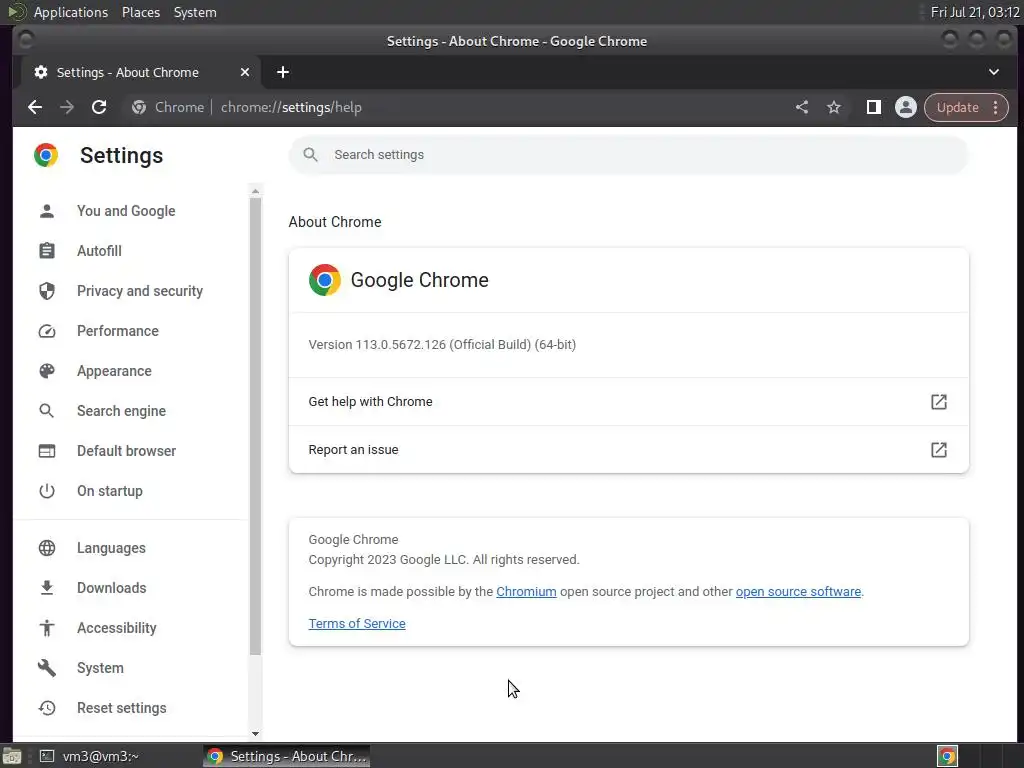Go to Privacy and security
This screenshot has width=1024, height=768.
pos(140,291)
